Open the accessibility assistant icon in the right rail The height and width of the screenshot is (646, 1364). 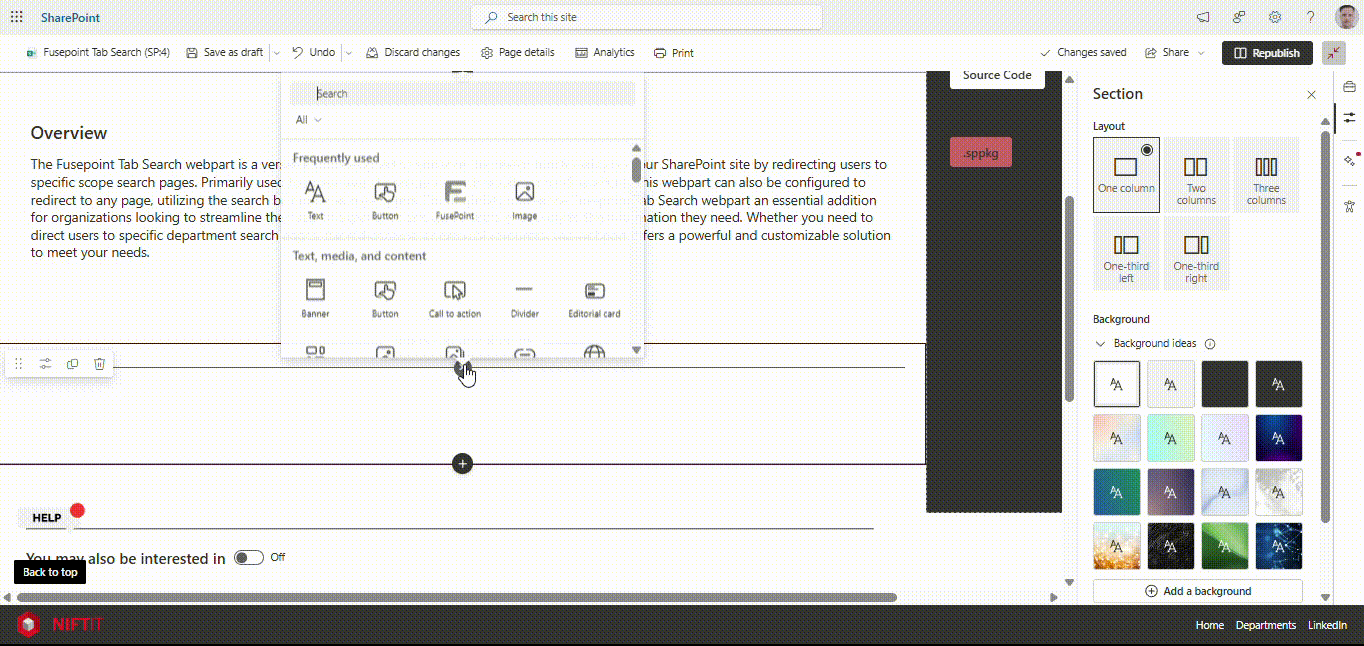pos(1349,207)
